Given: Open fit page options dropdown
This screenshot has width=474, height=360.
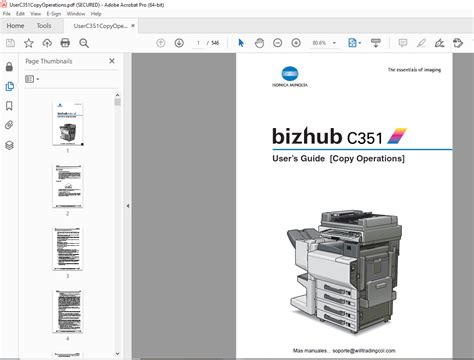Looking at the screenshot, I should 354,43.
